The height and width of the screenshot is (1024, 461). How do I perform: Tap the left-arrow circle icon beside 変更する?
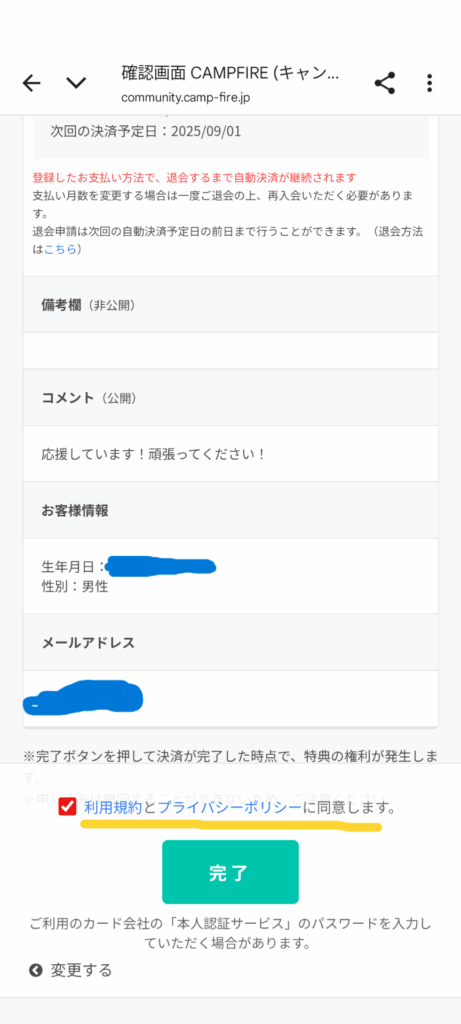click(36, 970)
